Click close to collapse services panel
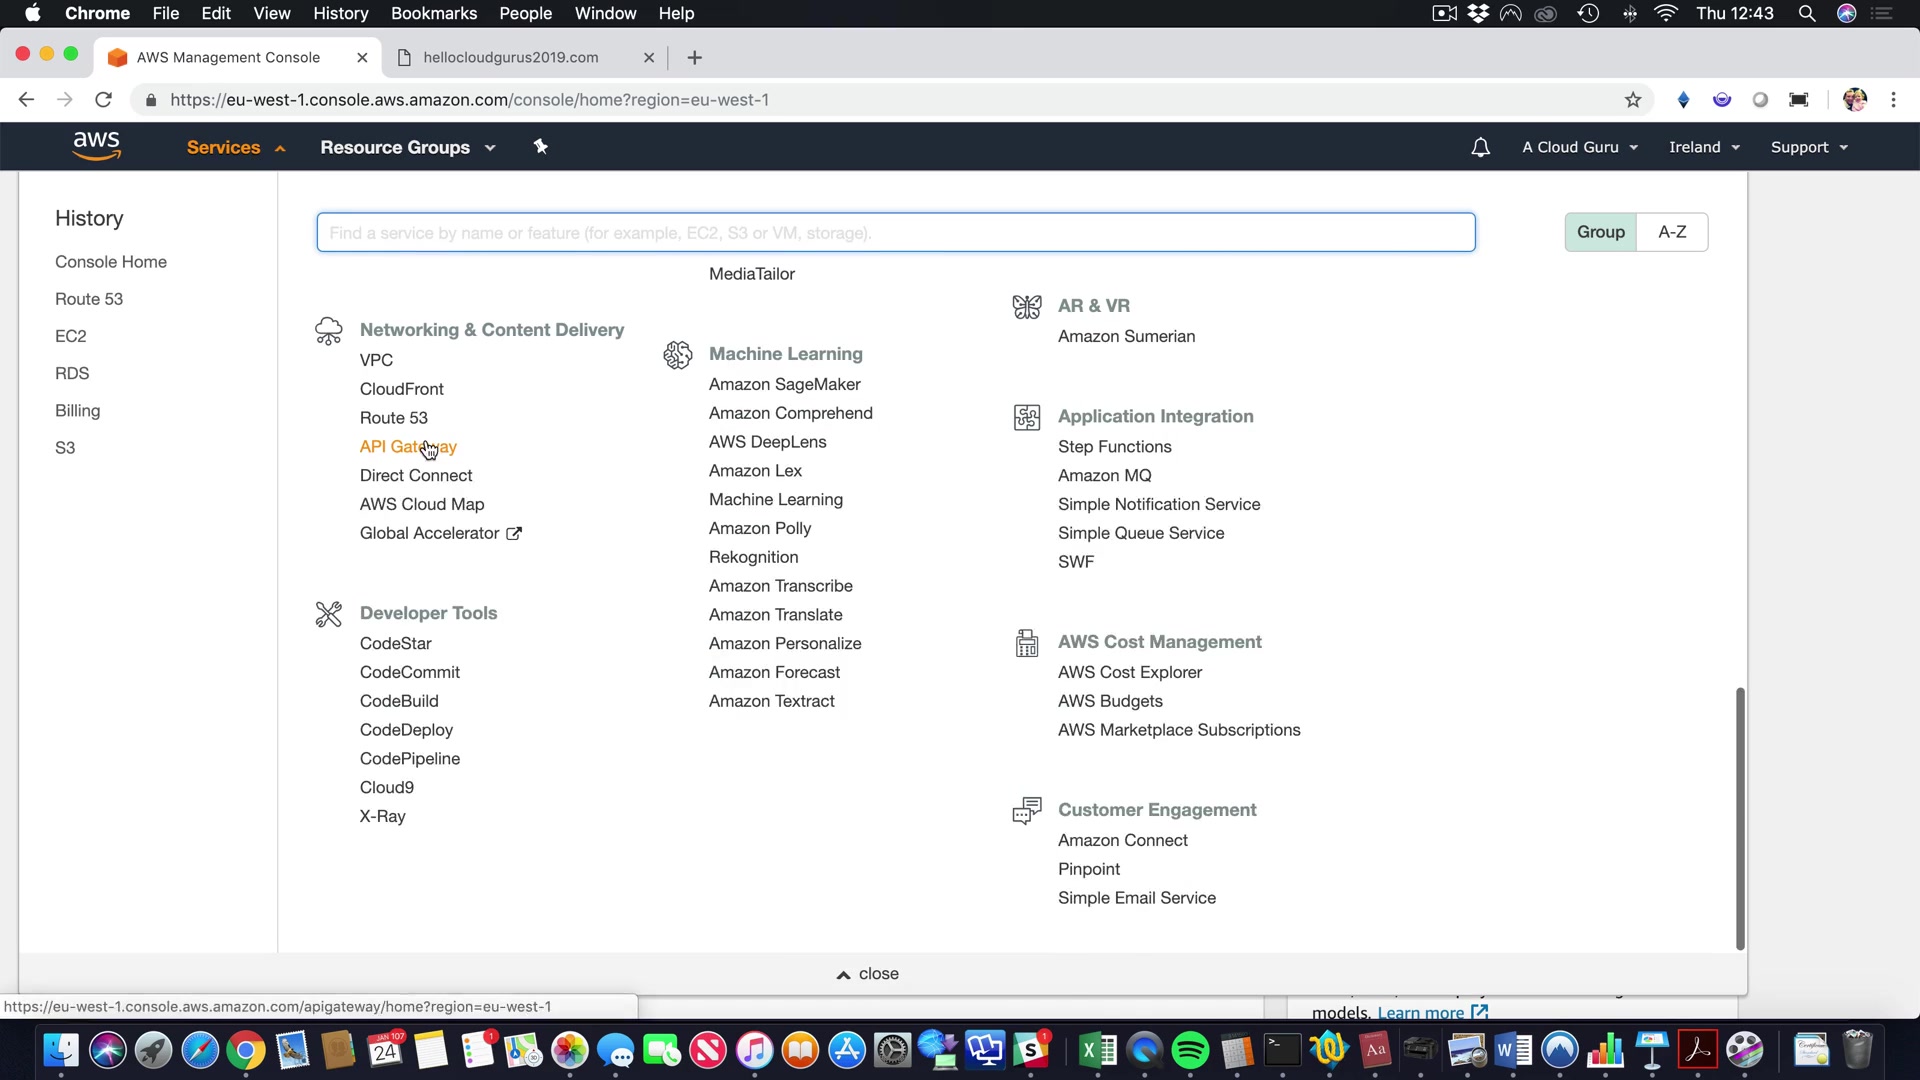1920x1080 pixels. (867, 974)
